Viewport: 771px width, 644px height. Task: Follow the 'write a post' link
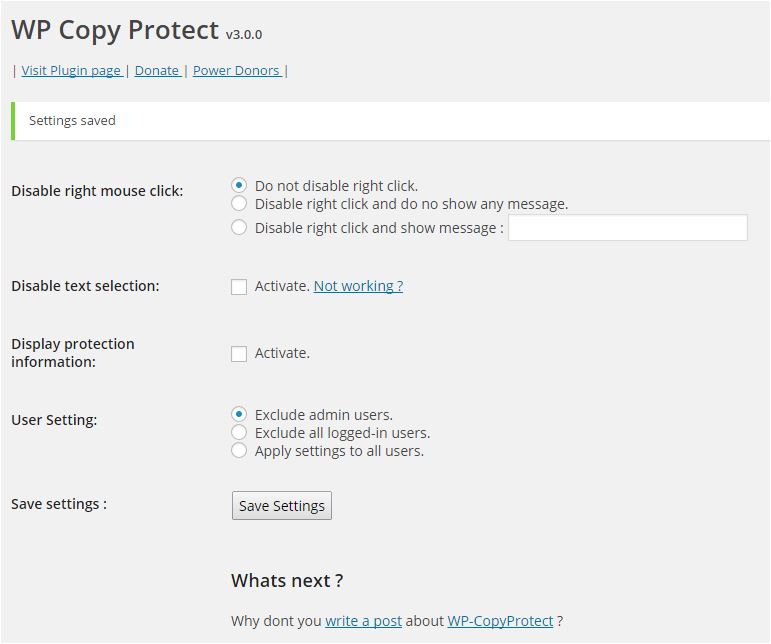363,621
